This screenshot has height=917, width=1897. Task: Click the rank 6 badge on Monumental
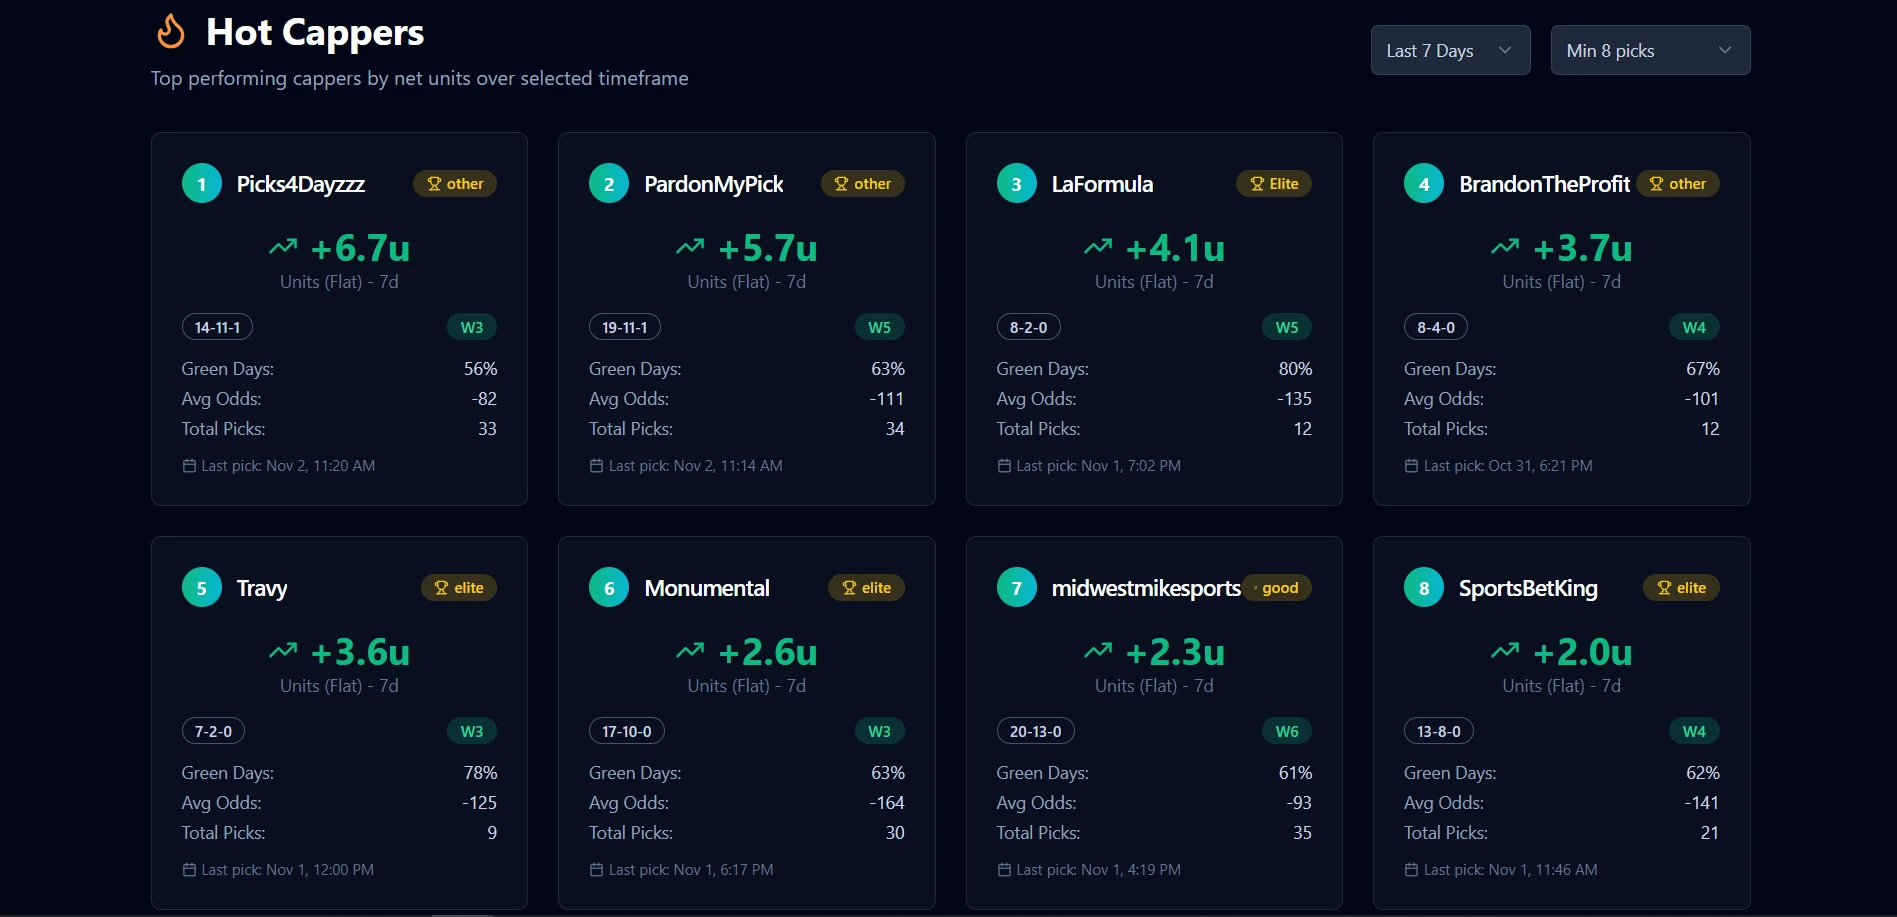(x=609, y=588)
